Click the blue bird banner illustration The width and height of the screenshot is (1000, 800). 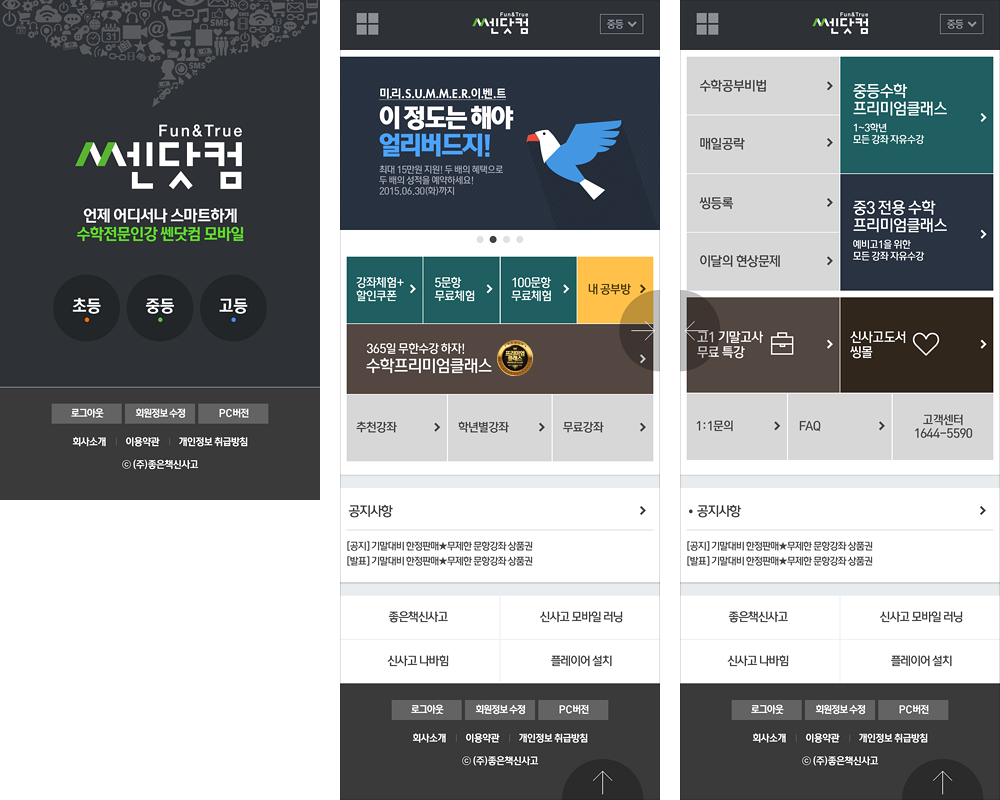[x=574, y=158]
